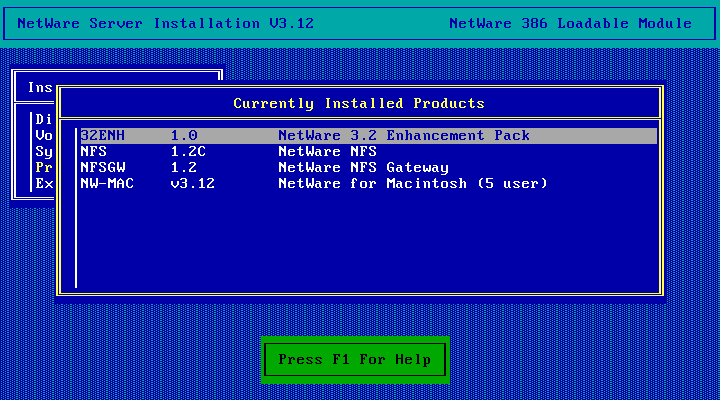Select the NFS product entry
The height and width of the screenshot is (400, 720).
coord(368,152)
